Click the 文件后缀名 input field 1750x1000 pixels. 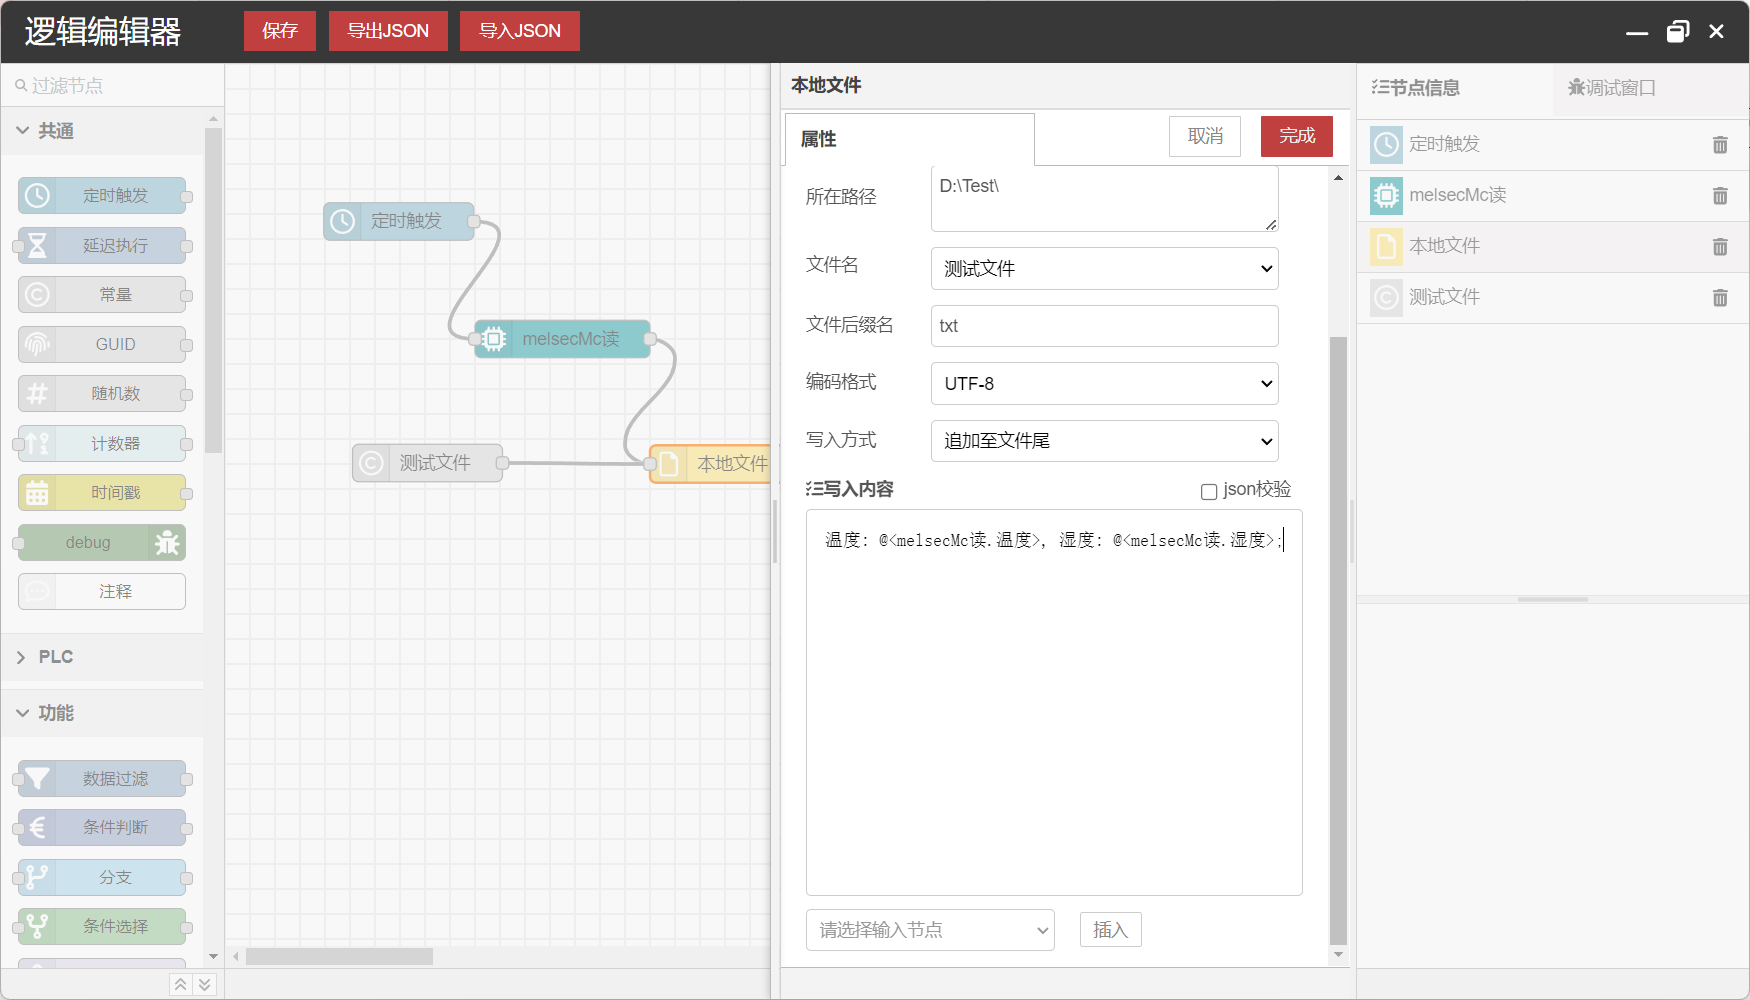(x=1105, y=326)
